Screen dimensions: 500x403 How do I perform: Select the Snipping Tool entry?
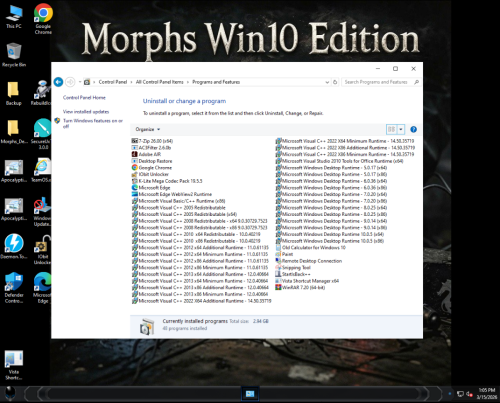pos(293,267)
